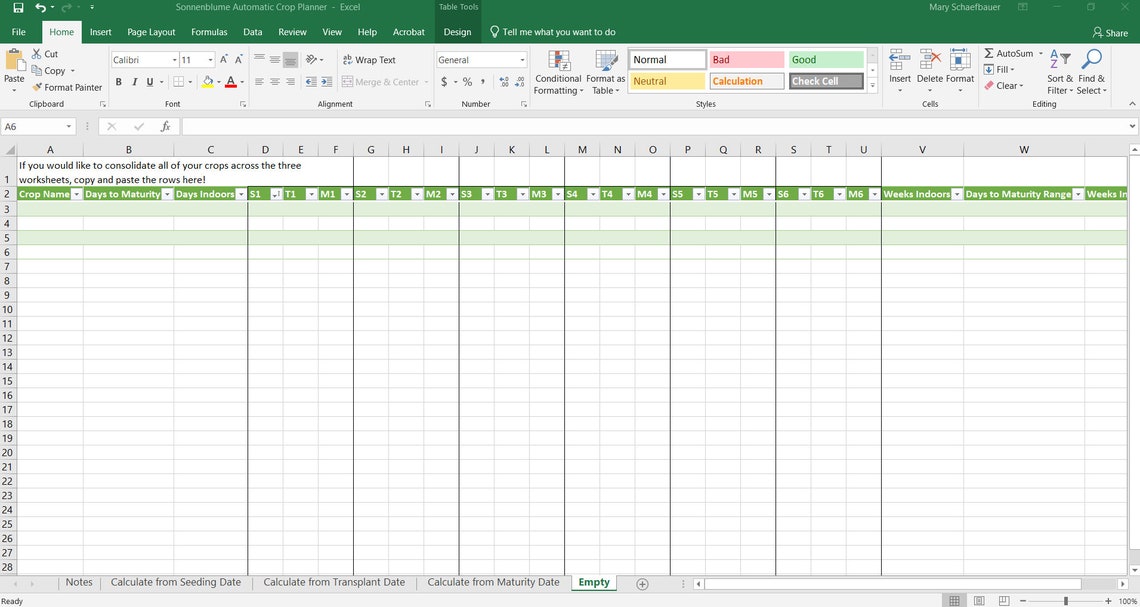Open the Crop Name column filter dropdown

[x=77, y=194]
